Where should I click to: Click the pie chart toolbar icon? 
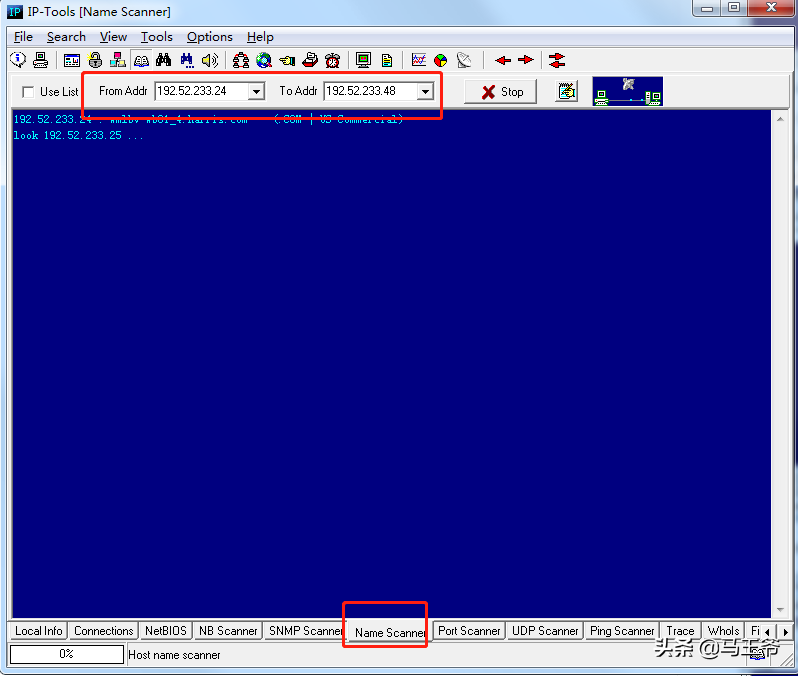pyautogui.click(x=441, y=61)
